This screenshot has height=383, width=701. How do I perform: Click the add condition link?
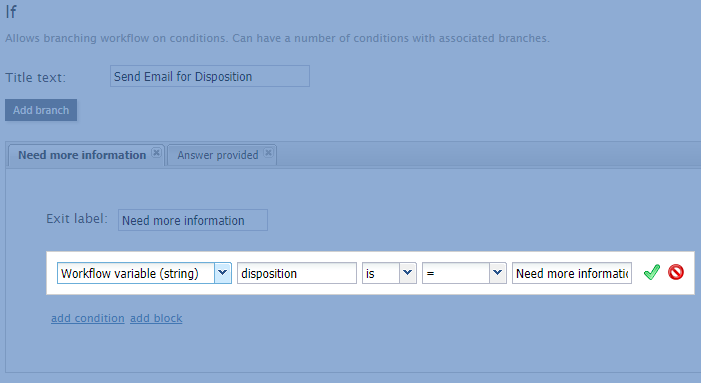click(x=88, y=318)
